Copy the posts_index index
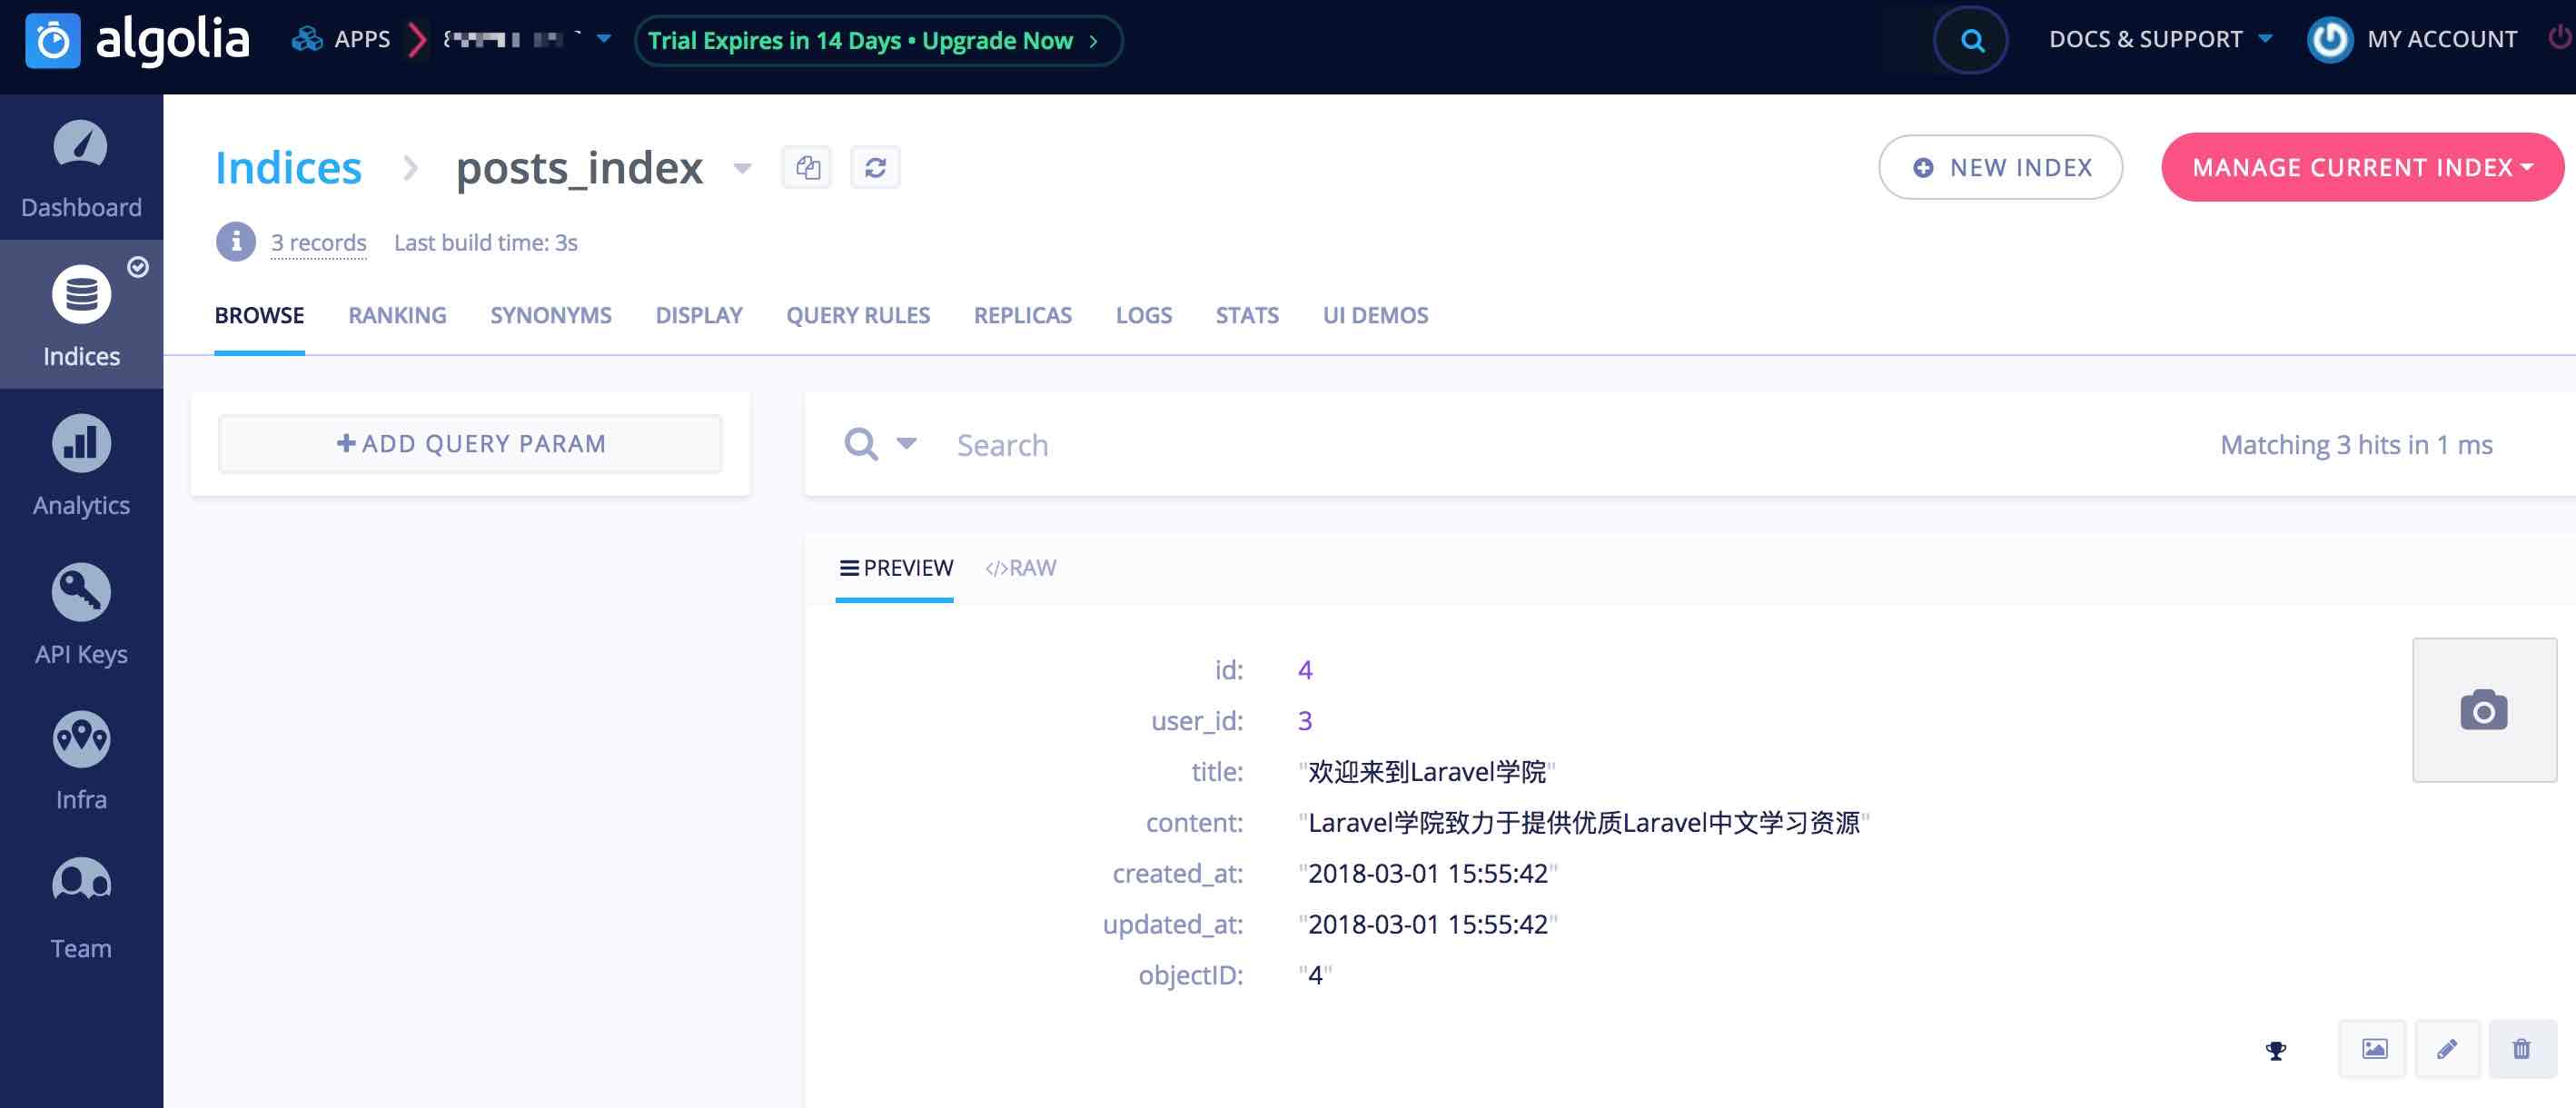This screenshot has height=1108, width=2576. [x=807, y=167]
